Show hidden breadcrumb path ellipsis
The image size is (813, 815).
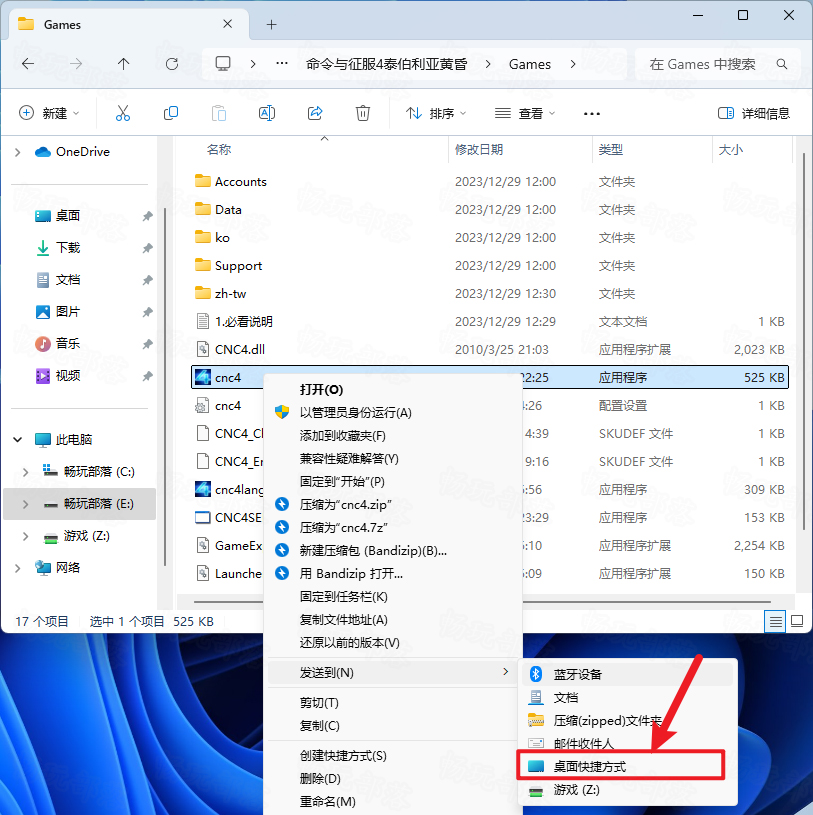(x=282, y=63)
